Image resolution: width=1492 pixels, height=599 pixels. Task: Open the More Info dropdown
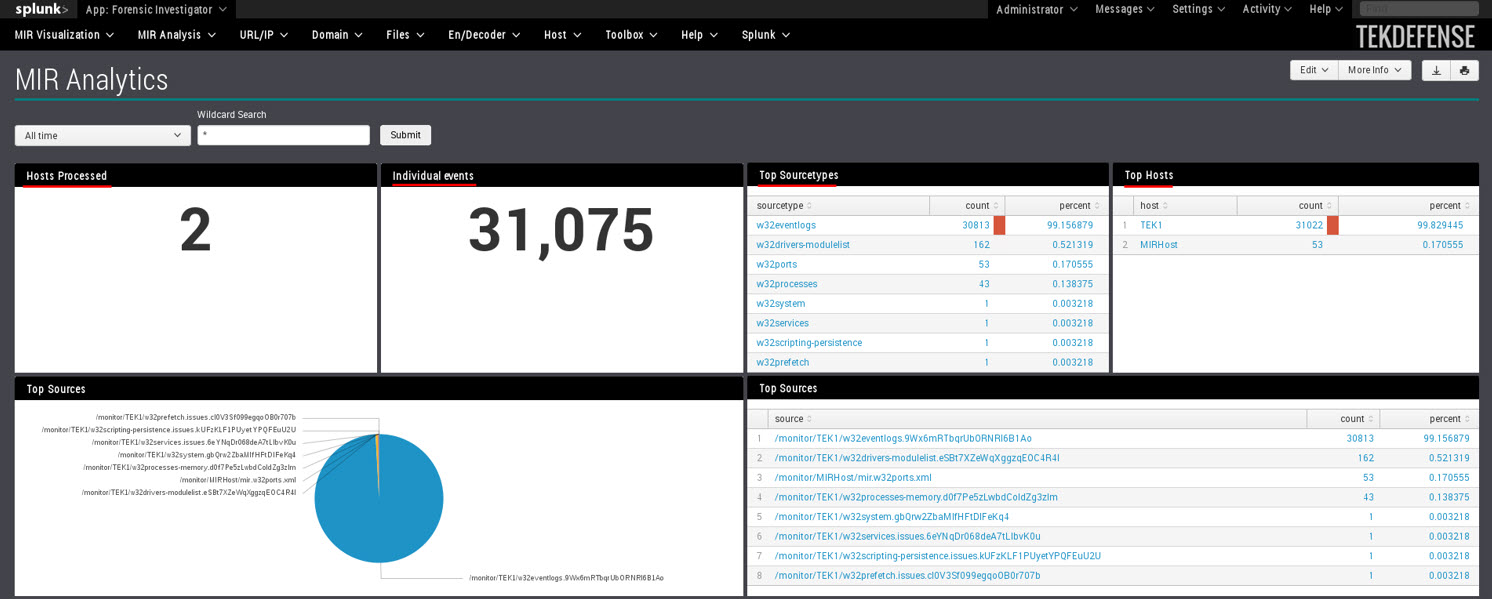point(1374,70)
